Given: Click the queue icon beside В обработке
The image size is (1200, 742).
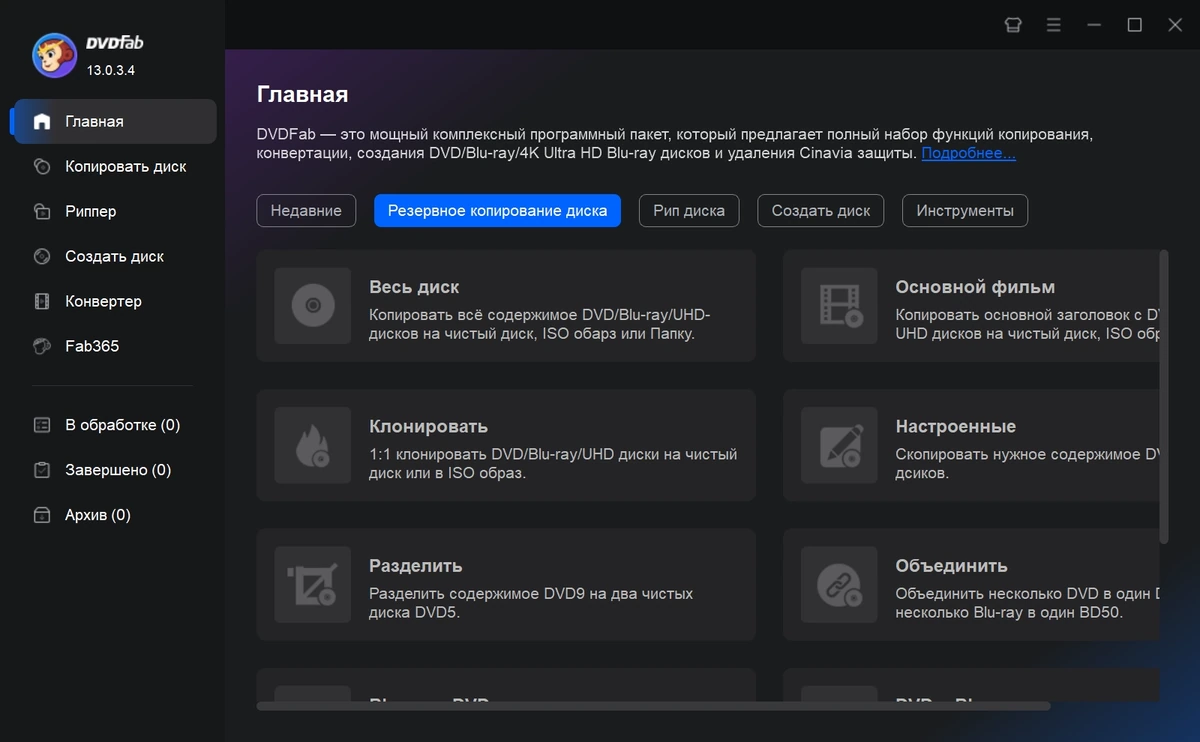Looking at the screenshot, I should pyautogui.click(x=42, y=425).
